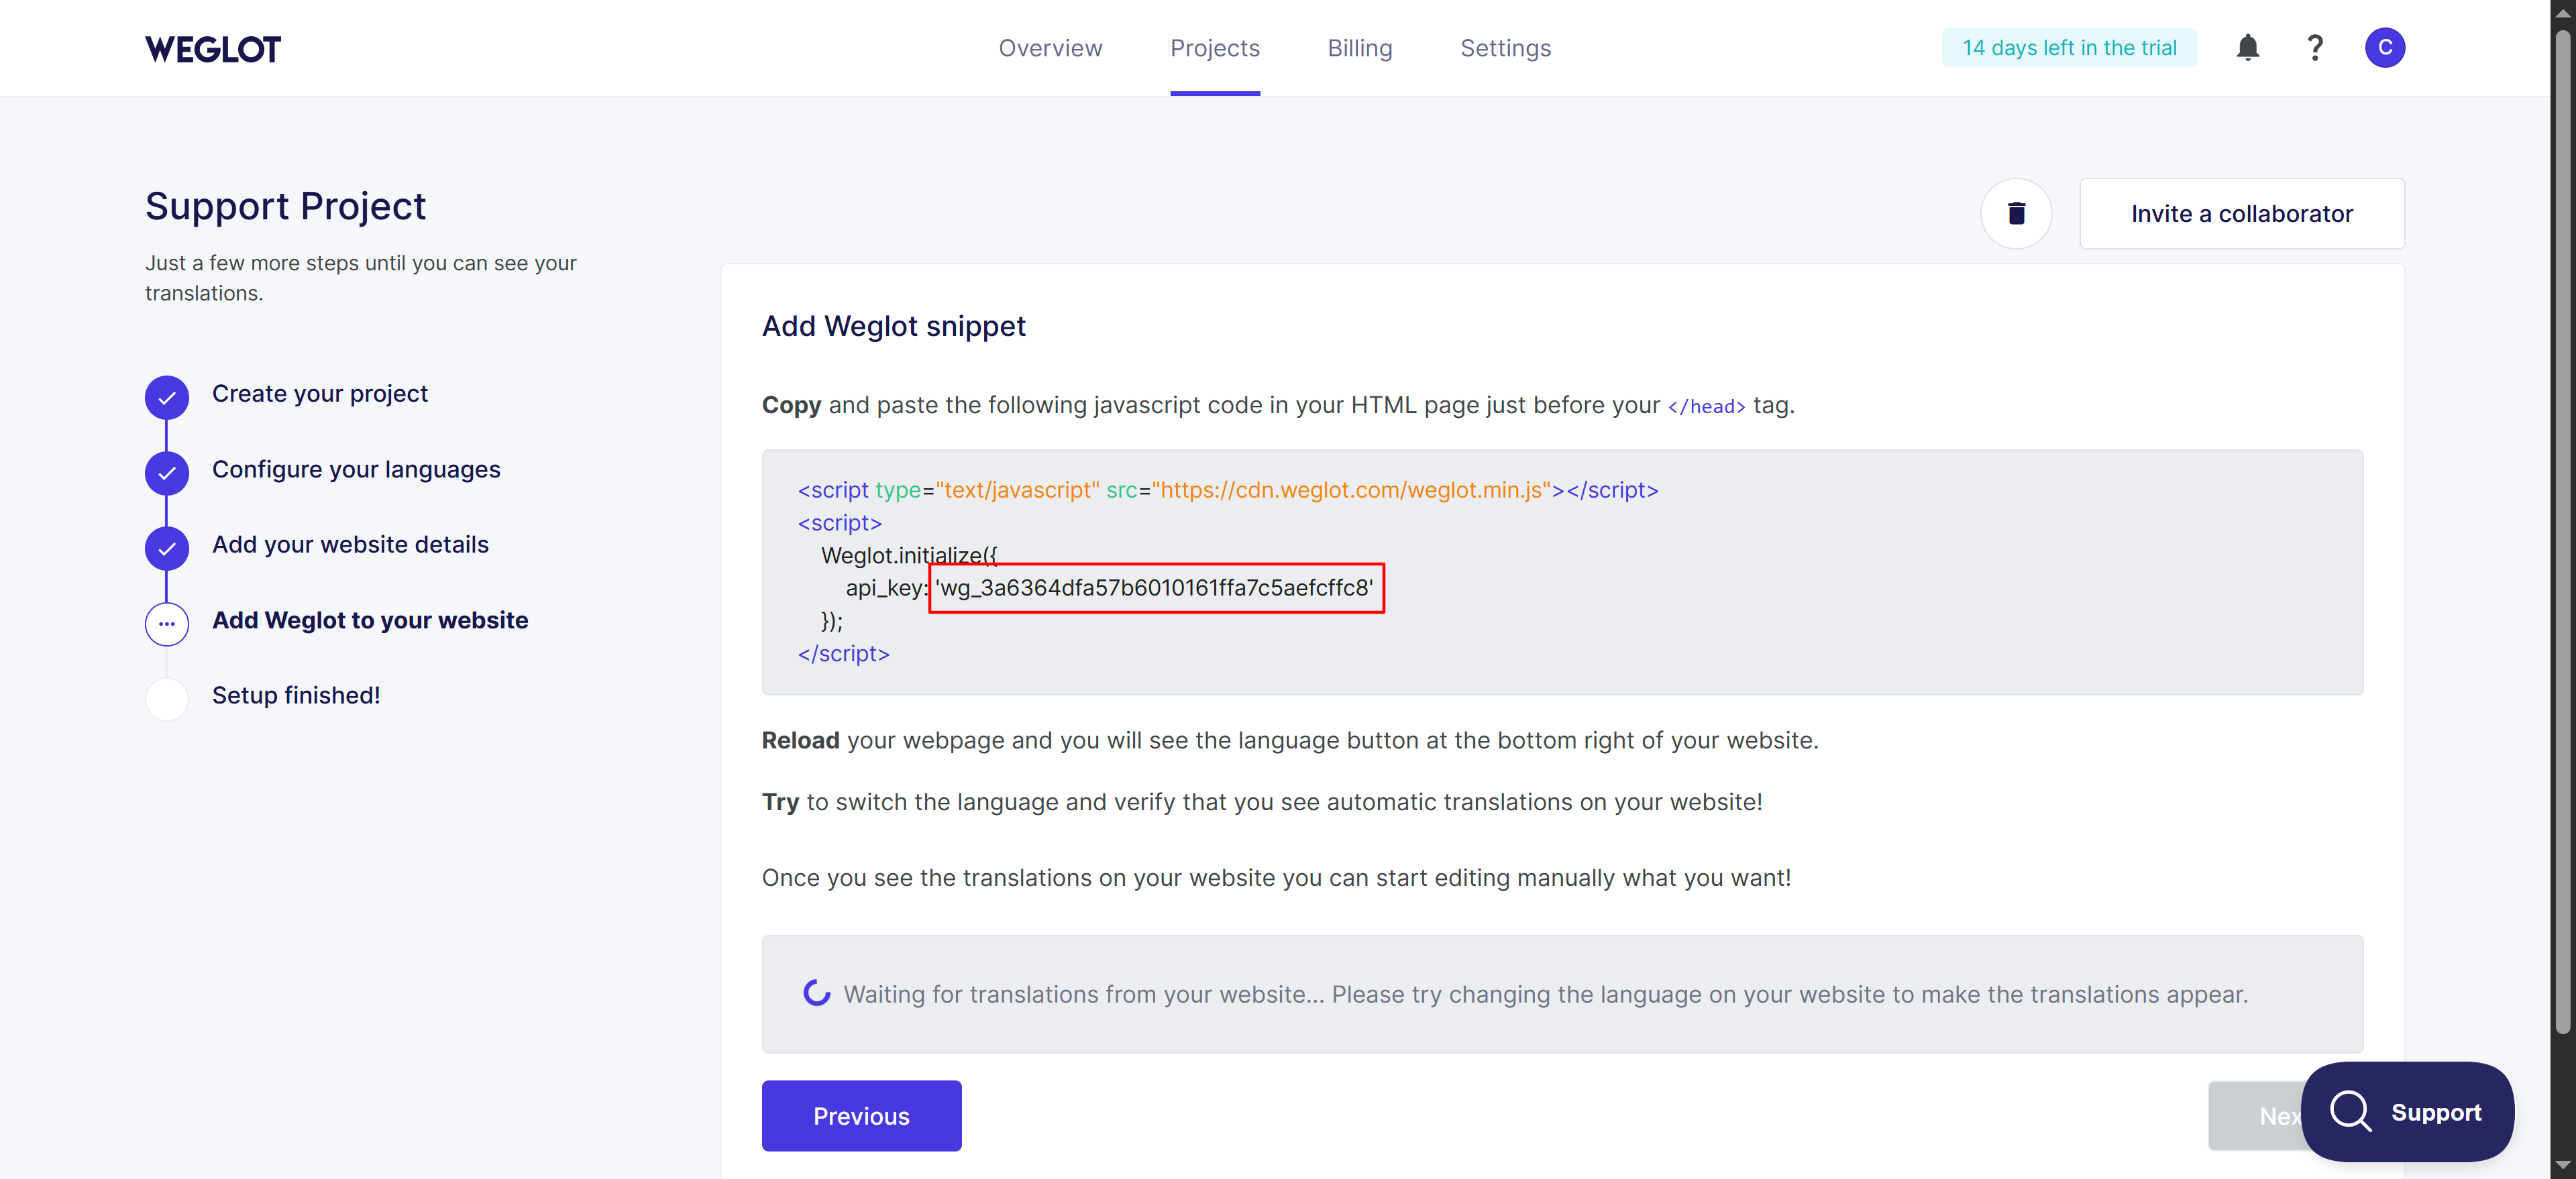Click the 'Configure your languages' step checkmark

(x=167, y=473)
